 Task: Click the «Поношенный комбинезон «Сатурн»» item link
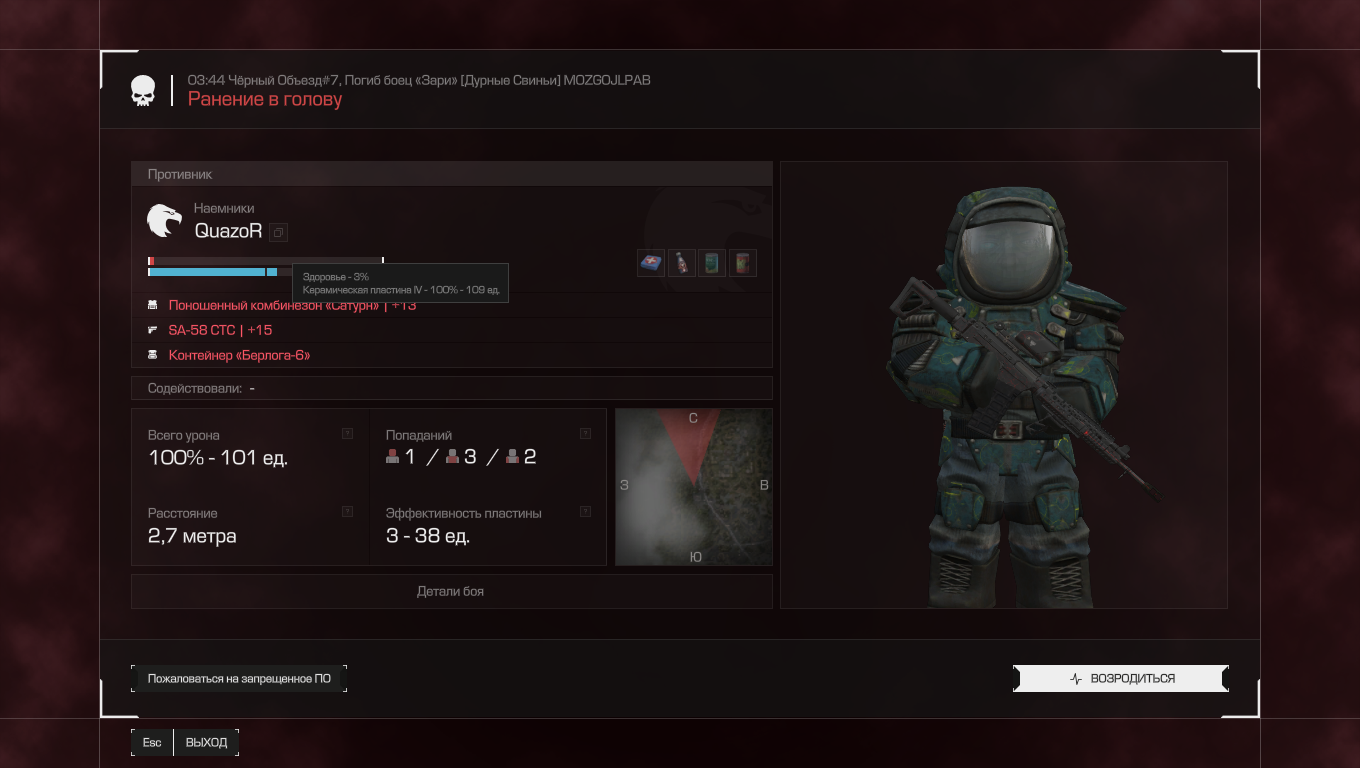pyautogui.click(x=292, y=305)
